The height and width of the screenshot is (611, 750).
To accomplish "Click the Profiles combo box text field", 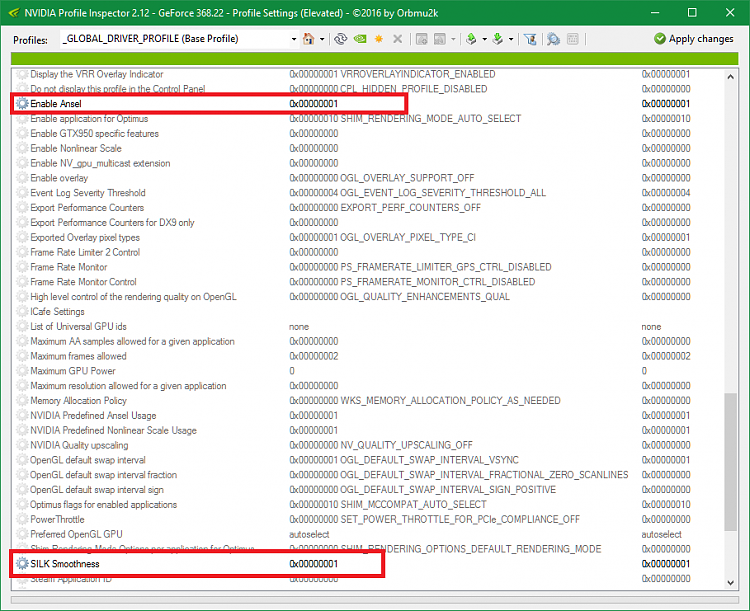I will point(175,39).
